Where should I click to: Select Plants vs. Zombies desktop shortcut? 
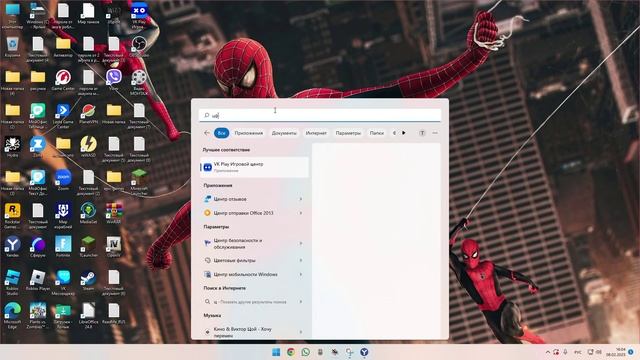tap(38, 316)
